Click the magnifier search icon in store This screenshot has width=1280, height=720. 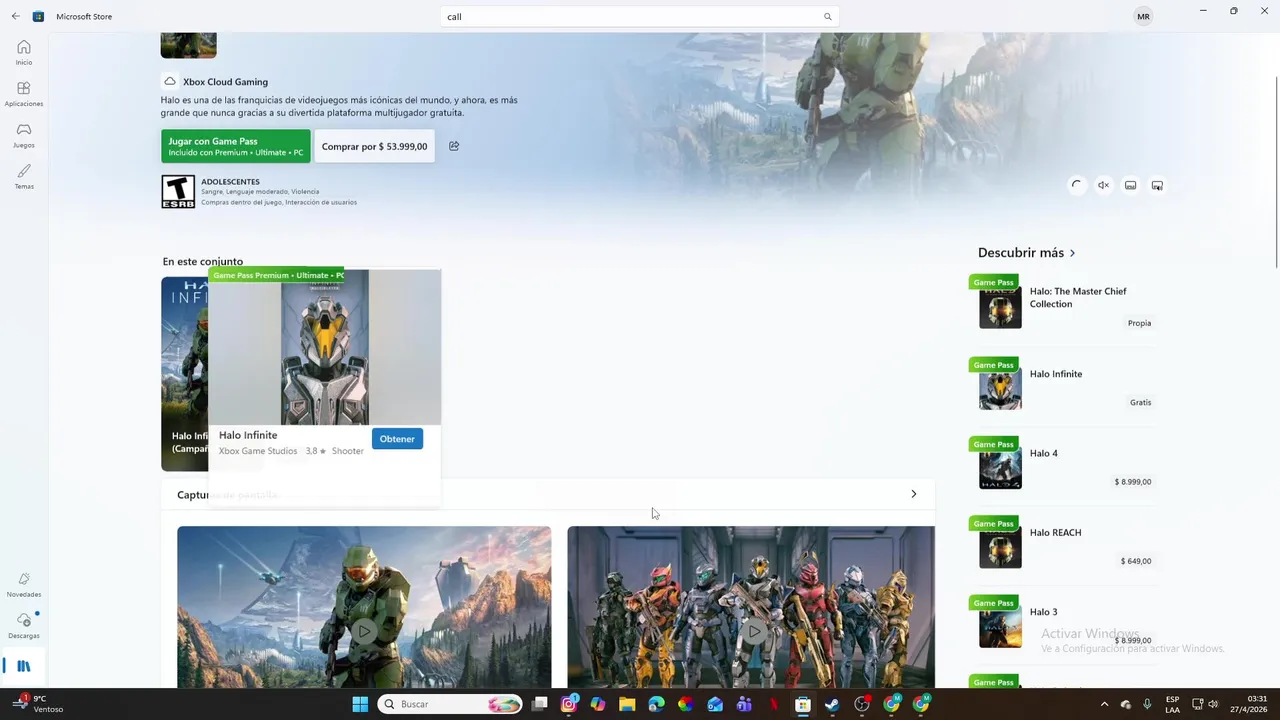pyautogui.click(x=827, y=16)
